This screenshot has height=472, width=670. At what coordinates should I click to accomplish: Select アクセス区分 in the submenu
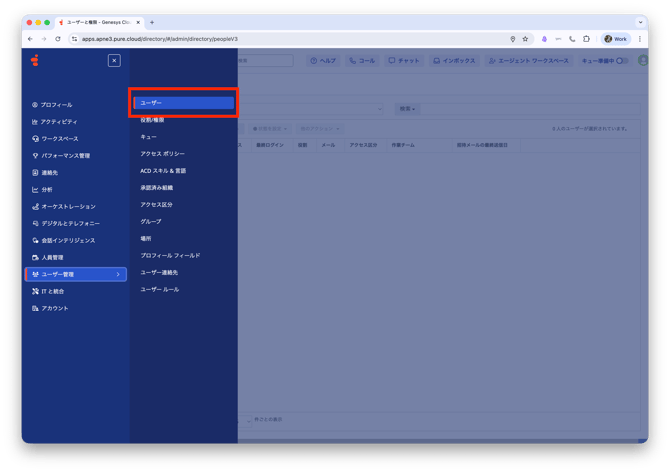coord(156,205)
